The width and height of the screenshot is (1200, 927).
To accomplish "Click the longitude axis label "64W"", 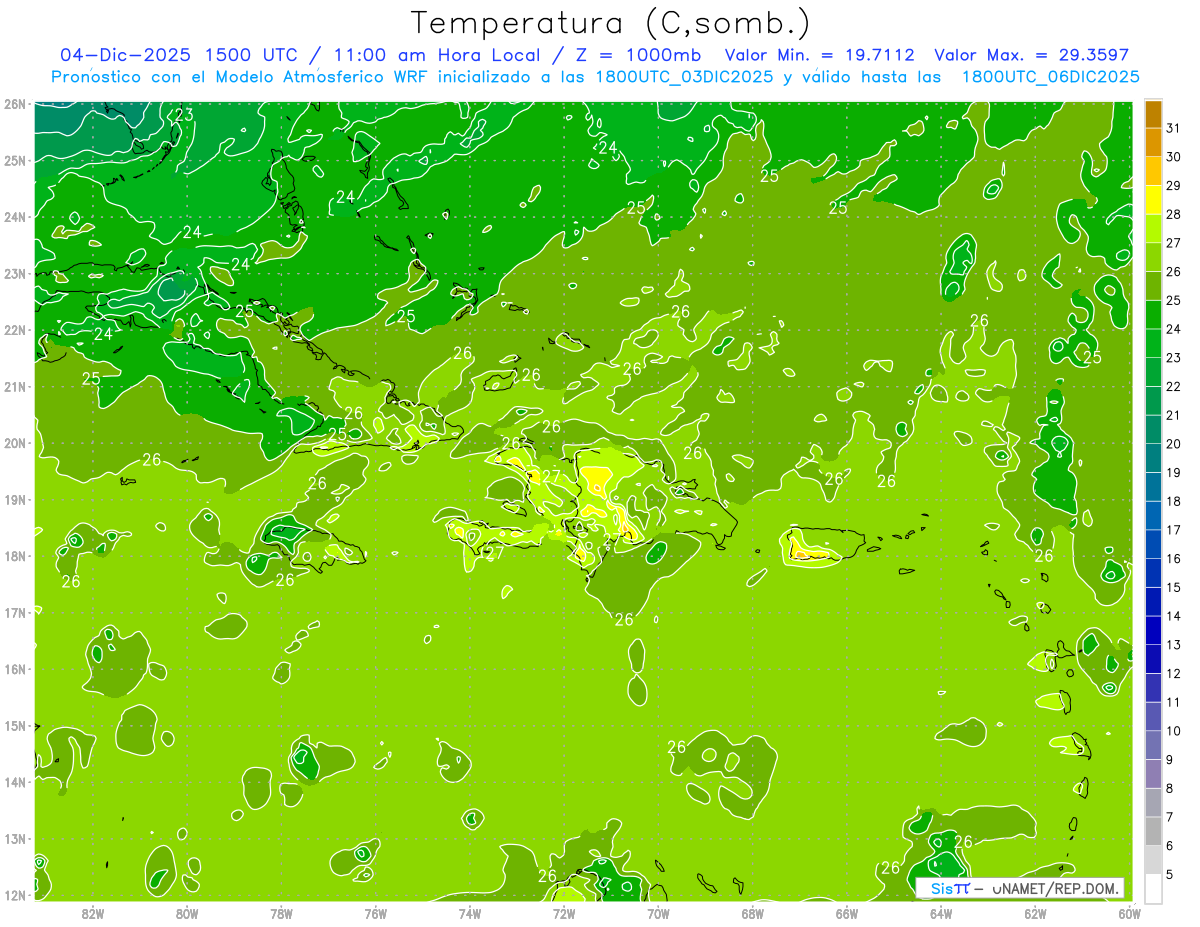I will coord(941,913).
